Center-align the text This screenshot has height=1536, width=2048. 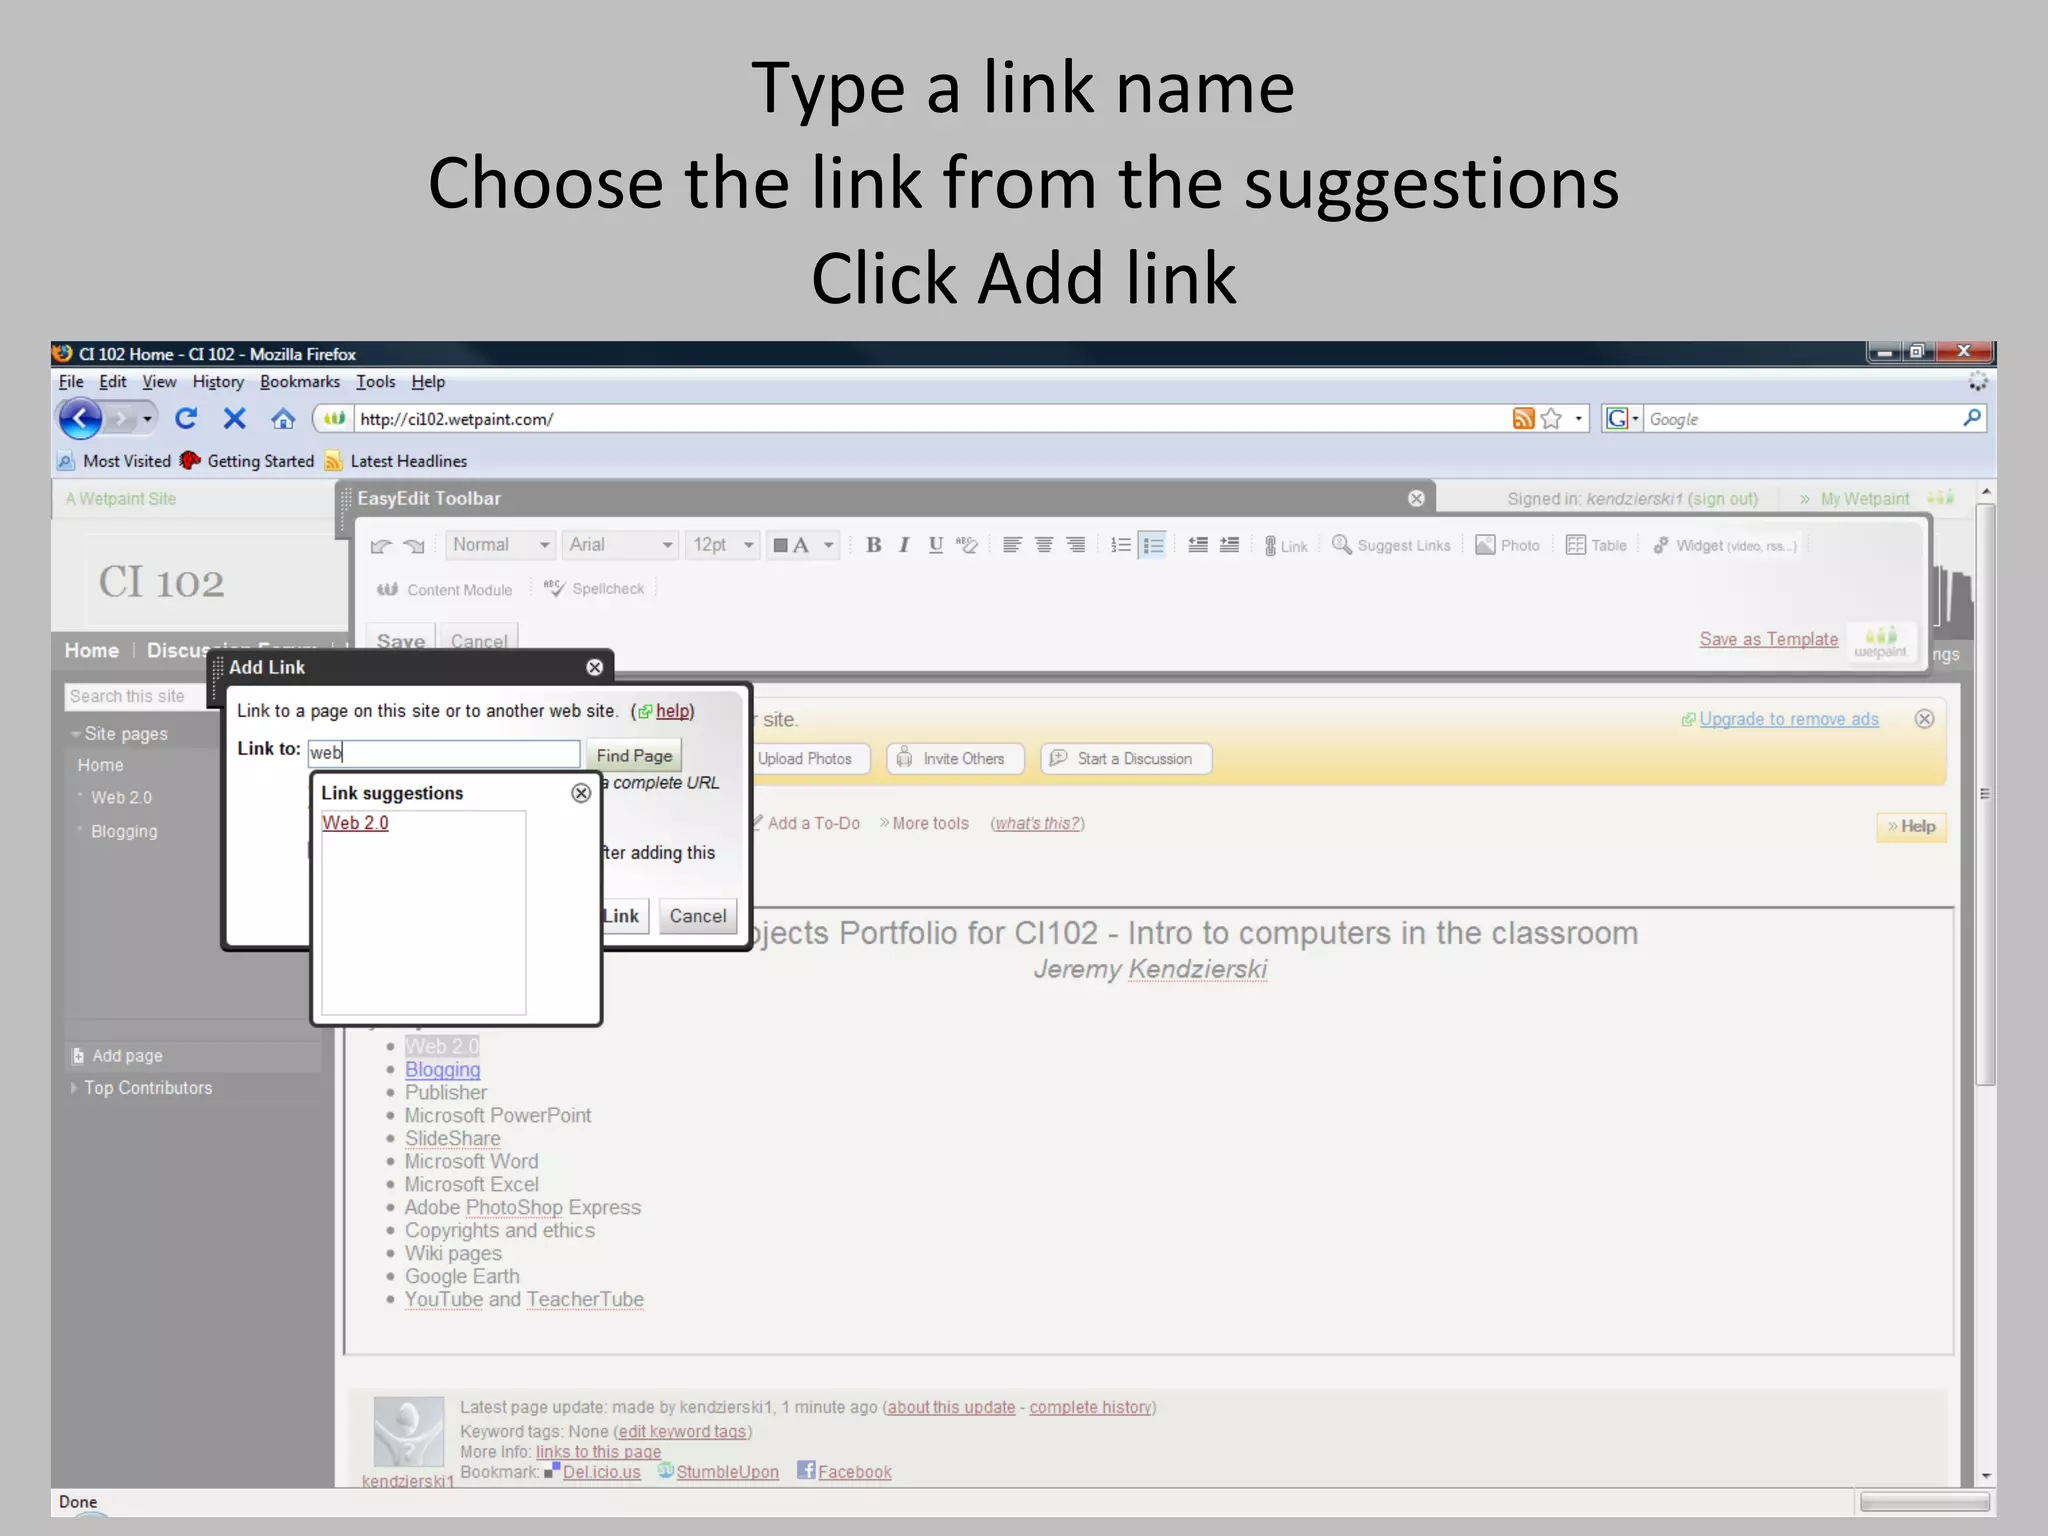[1044, 545]
